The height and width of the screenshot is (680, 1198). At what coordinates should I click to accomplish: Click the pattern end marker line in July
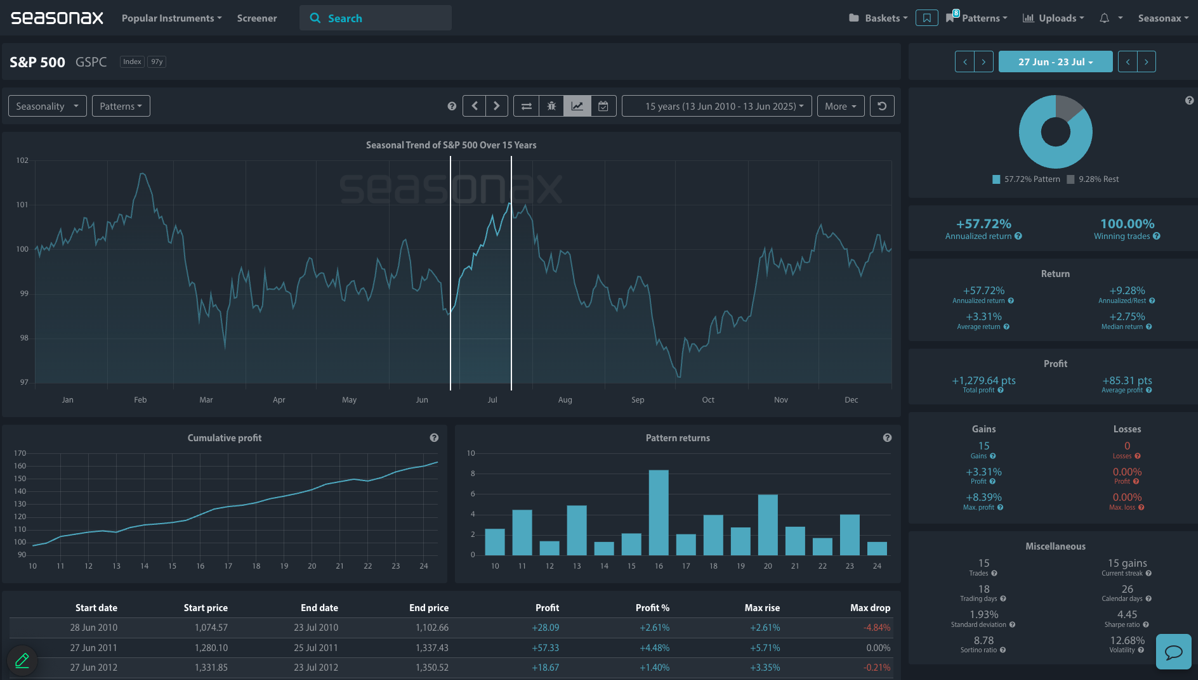pyautogui.click(x=511, y=273)
